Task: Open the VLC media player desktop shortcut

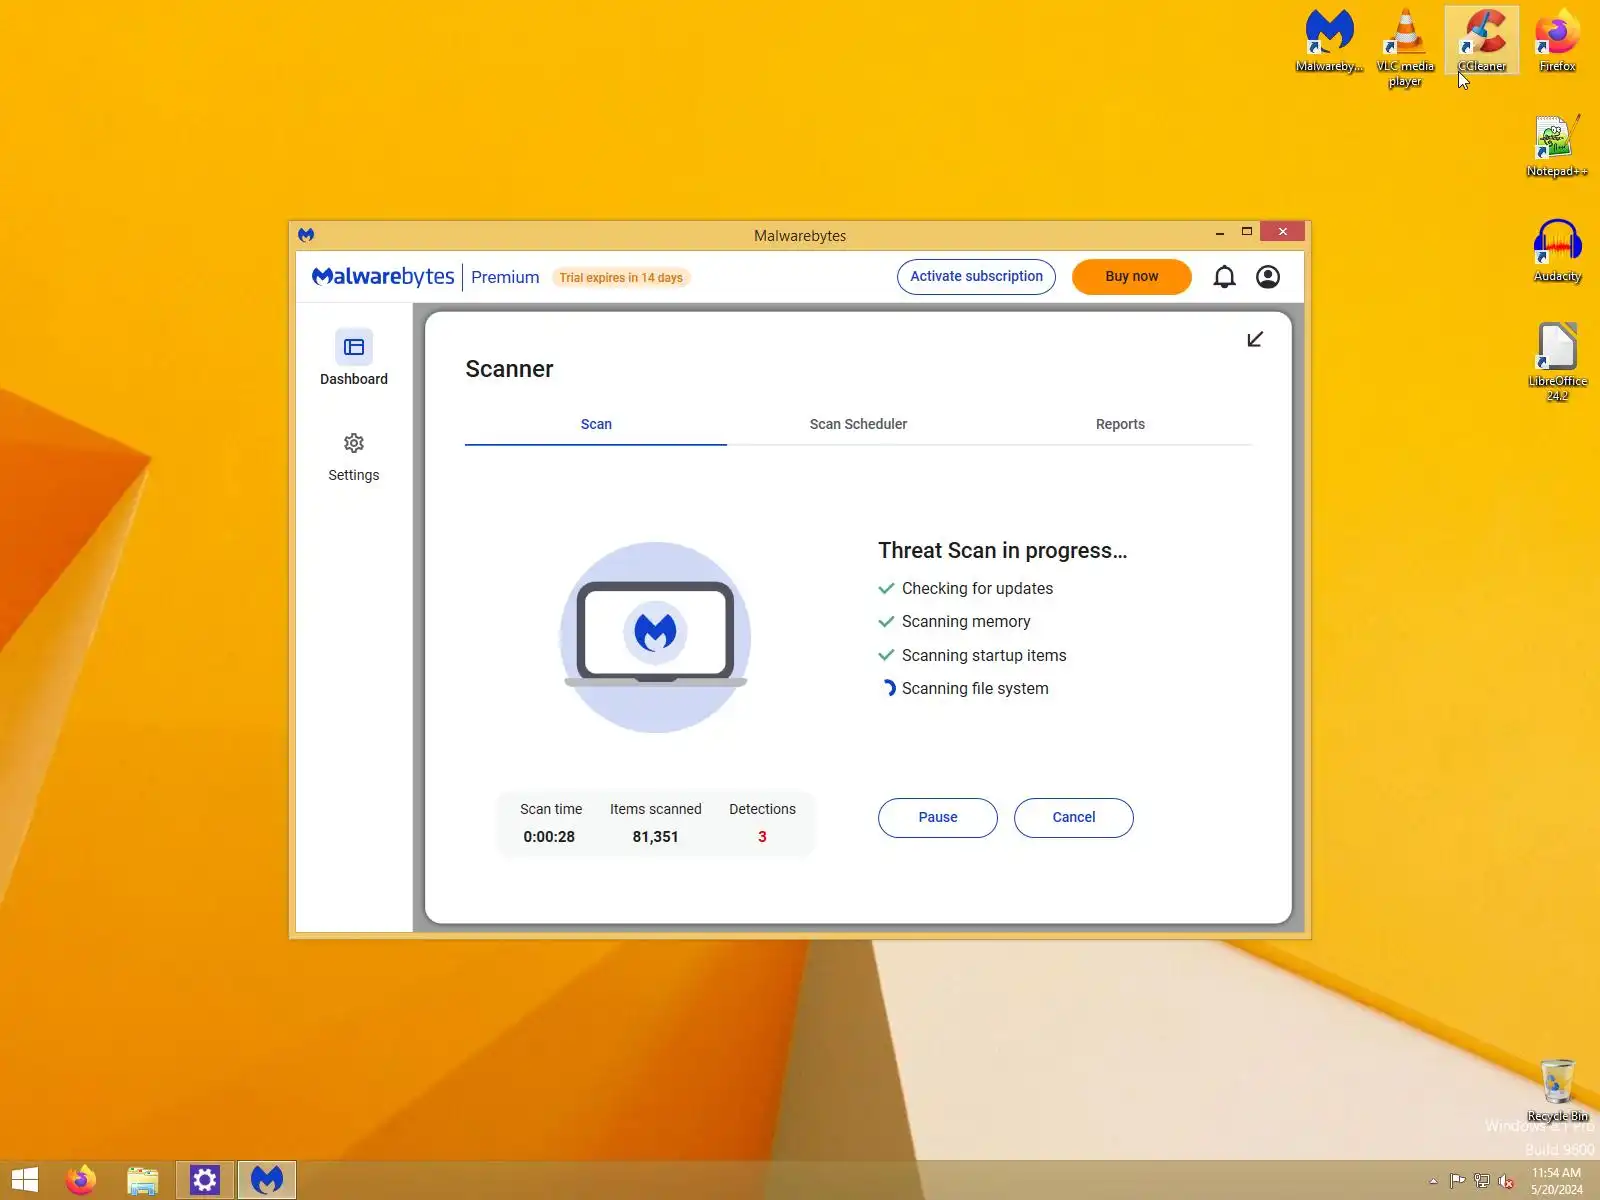Action: coord(1405,47)
